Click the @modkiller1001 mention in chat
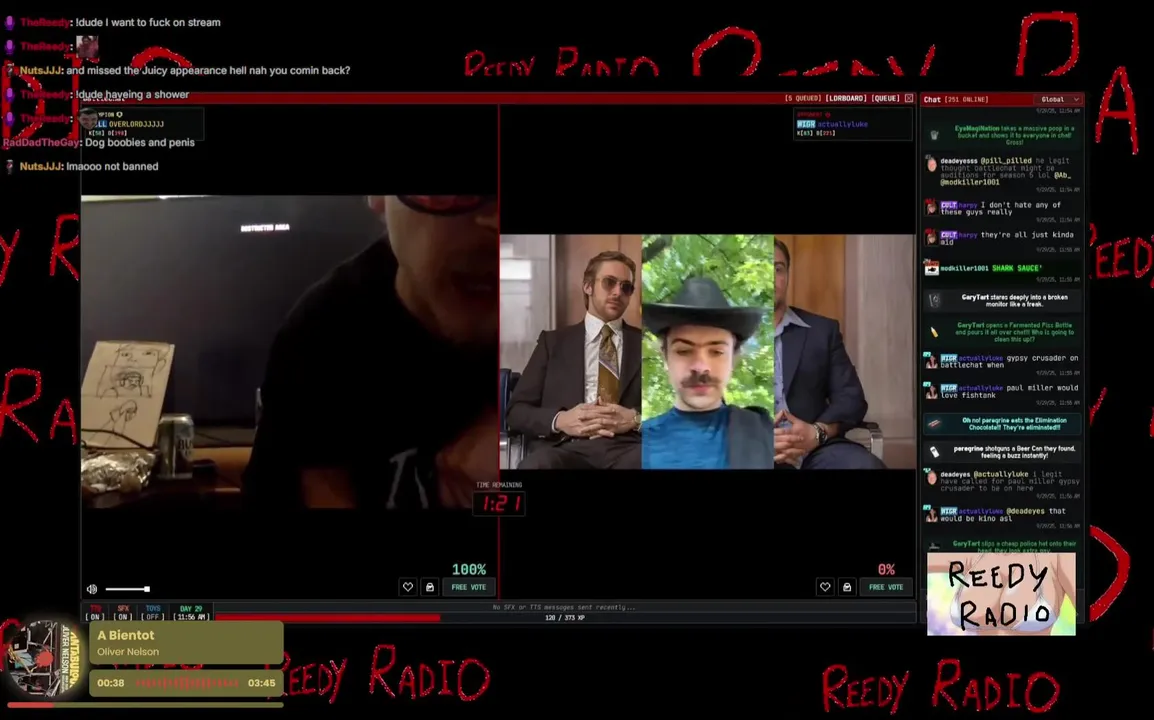Image resolution: width=1154 pixels, height=720 pixels. 970,183
